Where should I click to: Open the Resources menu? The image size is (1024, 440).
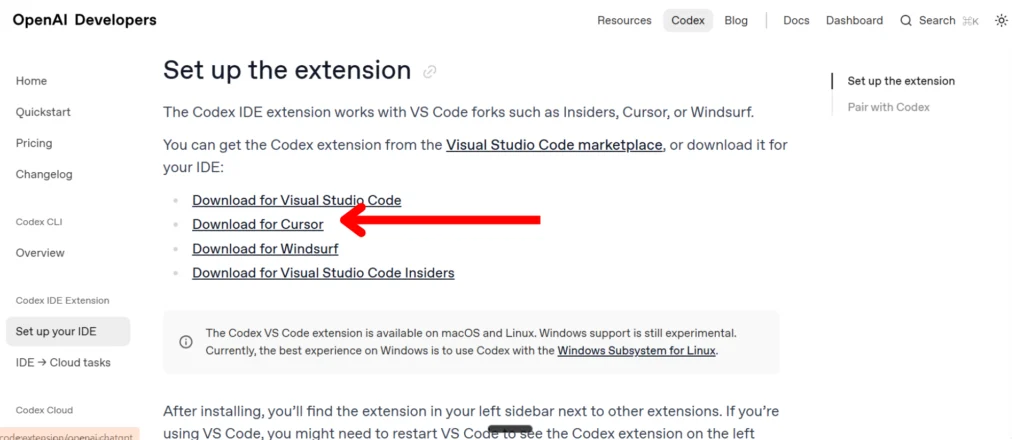[x=624, y=20]
